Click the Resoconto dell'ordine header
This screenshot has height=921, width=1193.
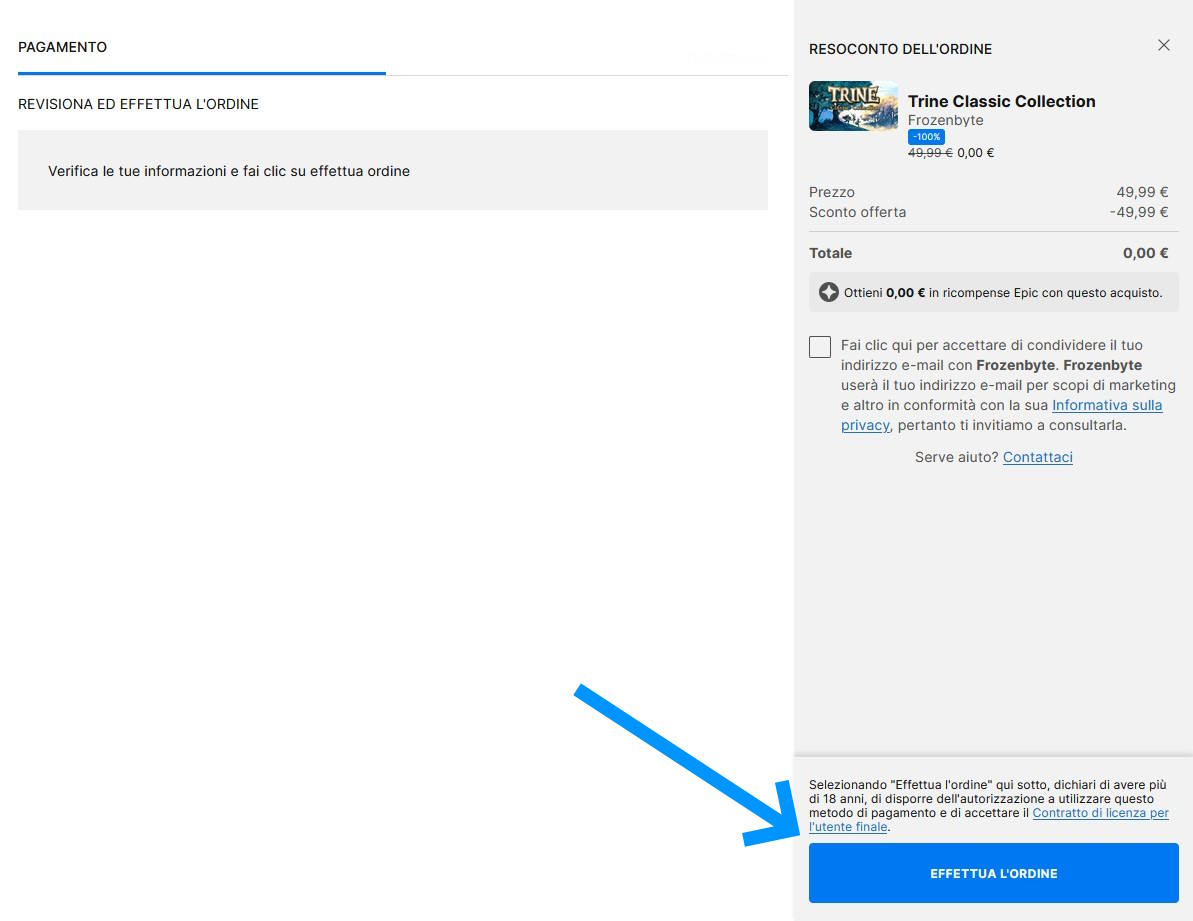click(x=900, y=49)
